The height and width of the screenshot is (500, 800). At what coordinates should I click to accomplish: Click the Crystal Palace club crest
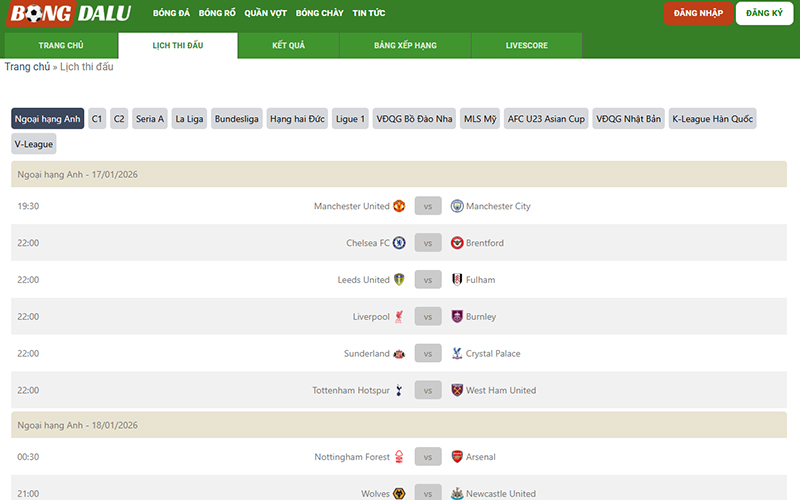click(457, 354)
